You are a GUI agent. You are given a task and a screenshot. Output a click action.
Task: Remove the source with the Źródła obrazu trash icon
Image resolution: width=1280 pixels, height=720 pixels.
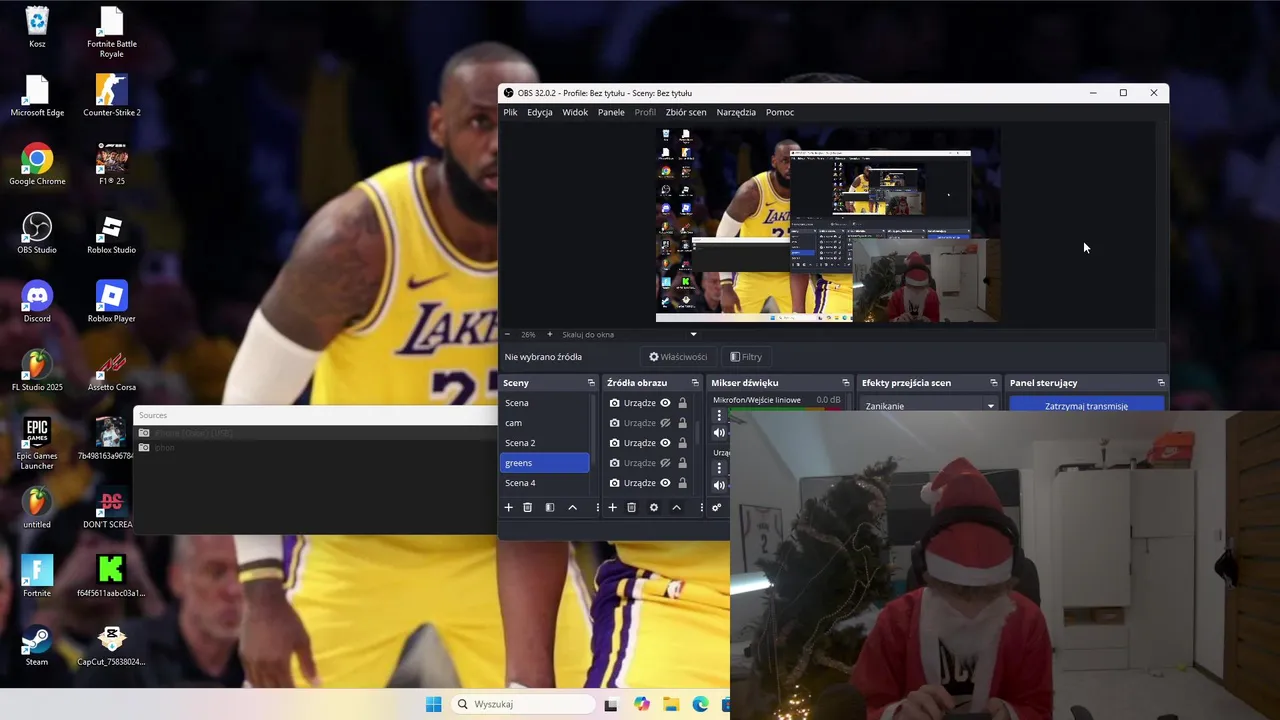tap(632, 507)
